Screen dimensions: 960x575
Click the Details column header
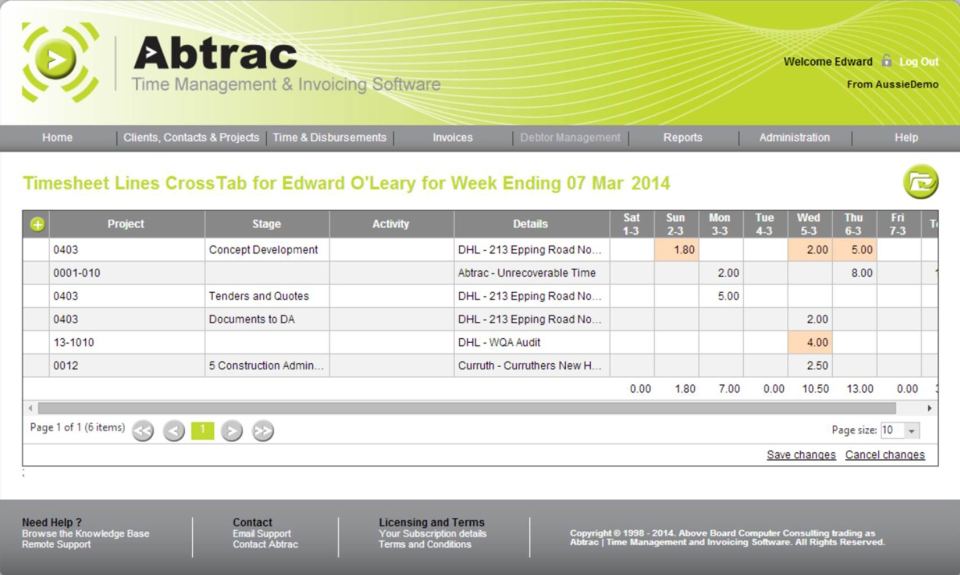coord(531,224)
